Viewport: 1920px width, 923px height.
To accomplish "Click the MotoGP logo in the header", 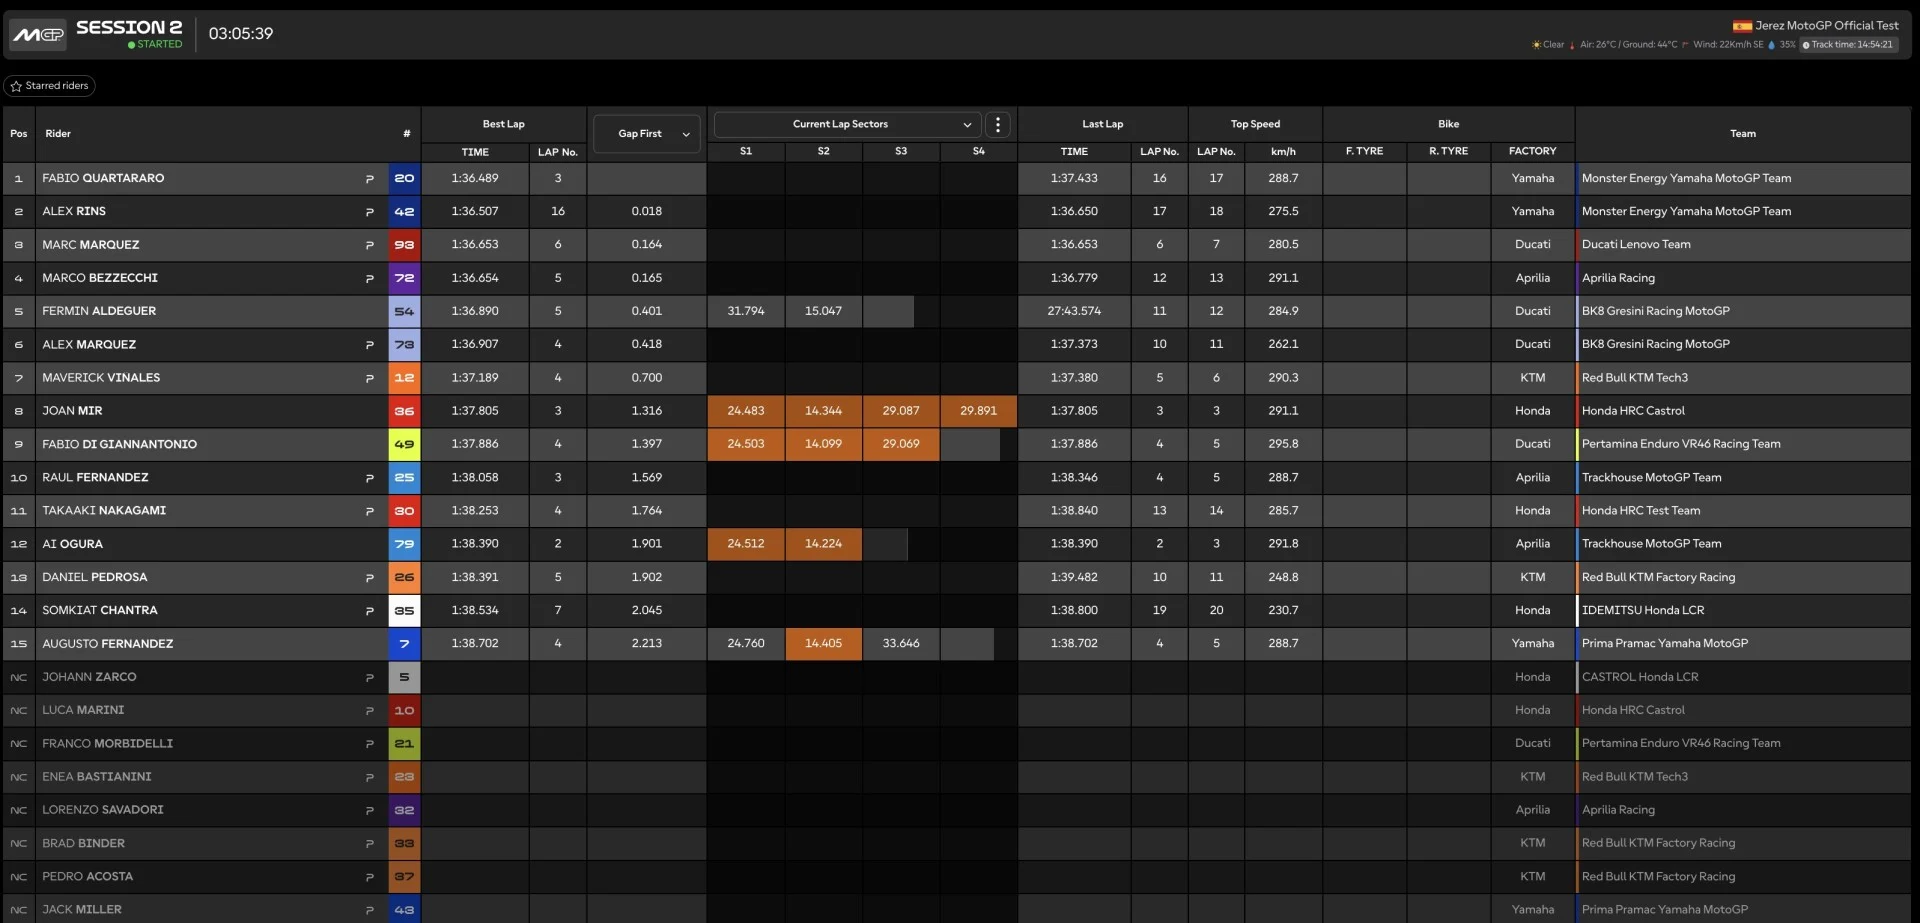I will click(38, 34).
